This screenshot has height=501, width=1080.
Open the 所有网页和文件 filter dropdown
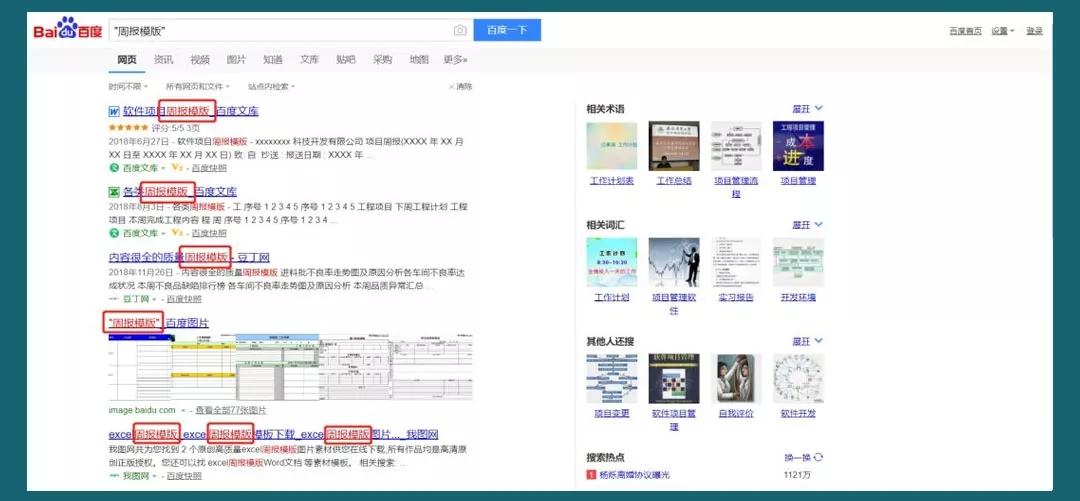pyautogui.click(x=198, y=87)
